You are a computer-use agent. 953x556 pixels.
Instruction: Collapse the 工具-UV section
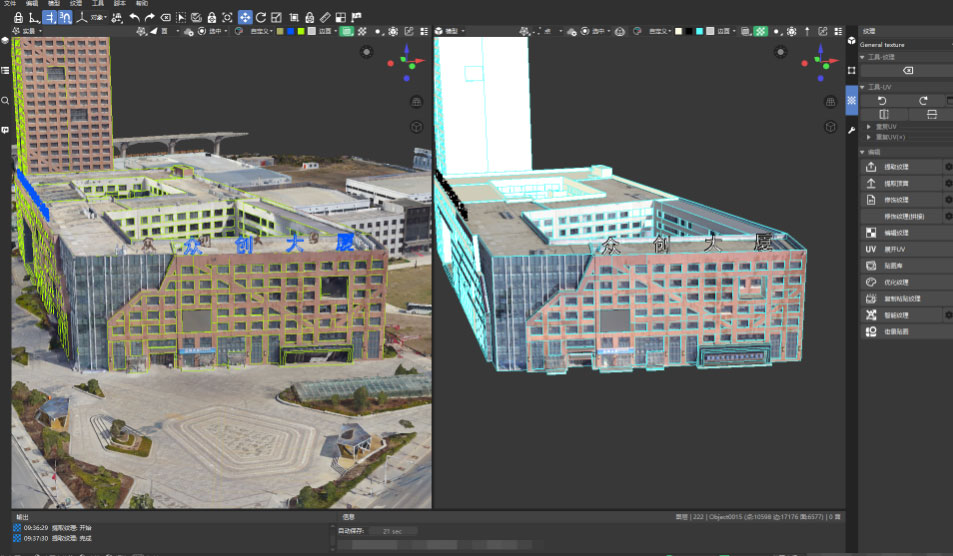tap(863, 88)
